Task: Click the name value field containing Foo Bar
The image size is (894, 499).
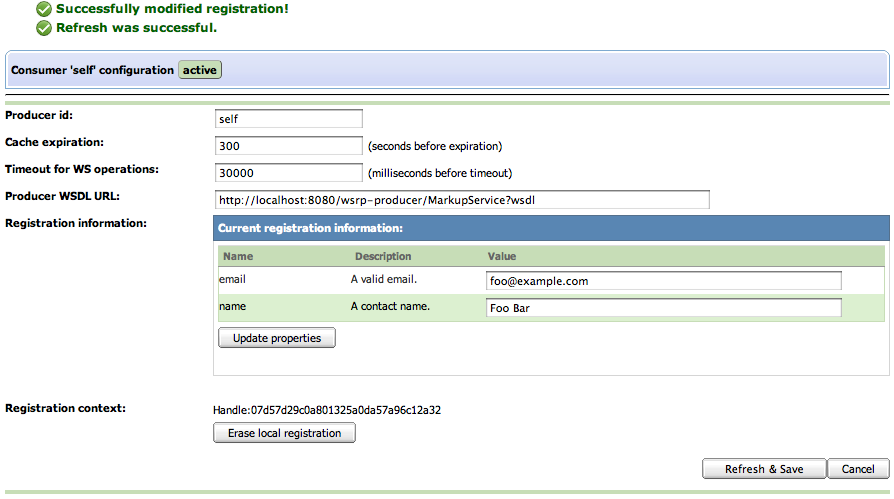Action: [x=663, y=308]
